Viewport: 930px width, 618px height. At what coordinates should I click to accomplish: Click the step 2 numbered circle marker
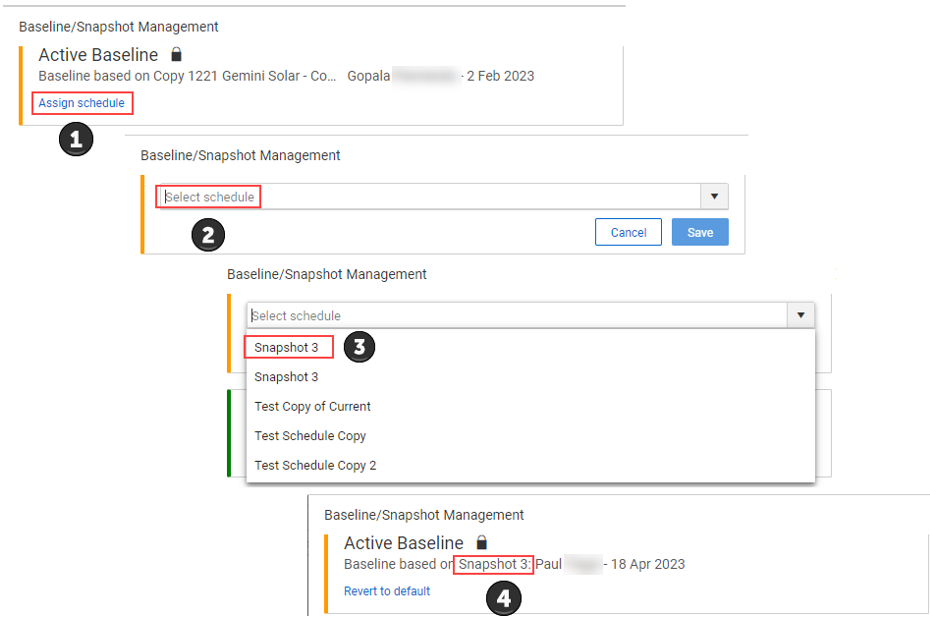click(208, 234)
